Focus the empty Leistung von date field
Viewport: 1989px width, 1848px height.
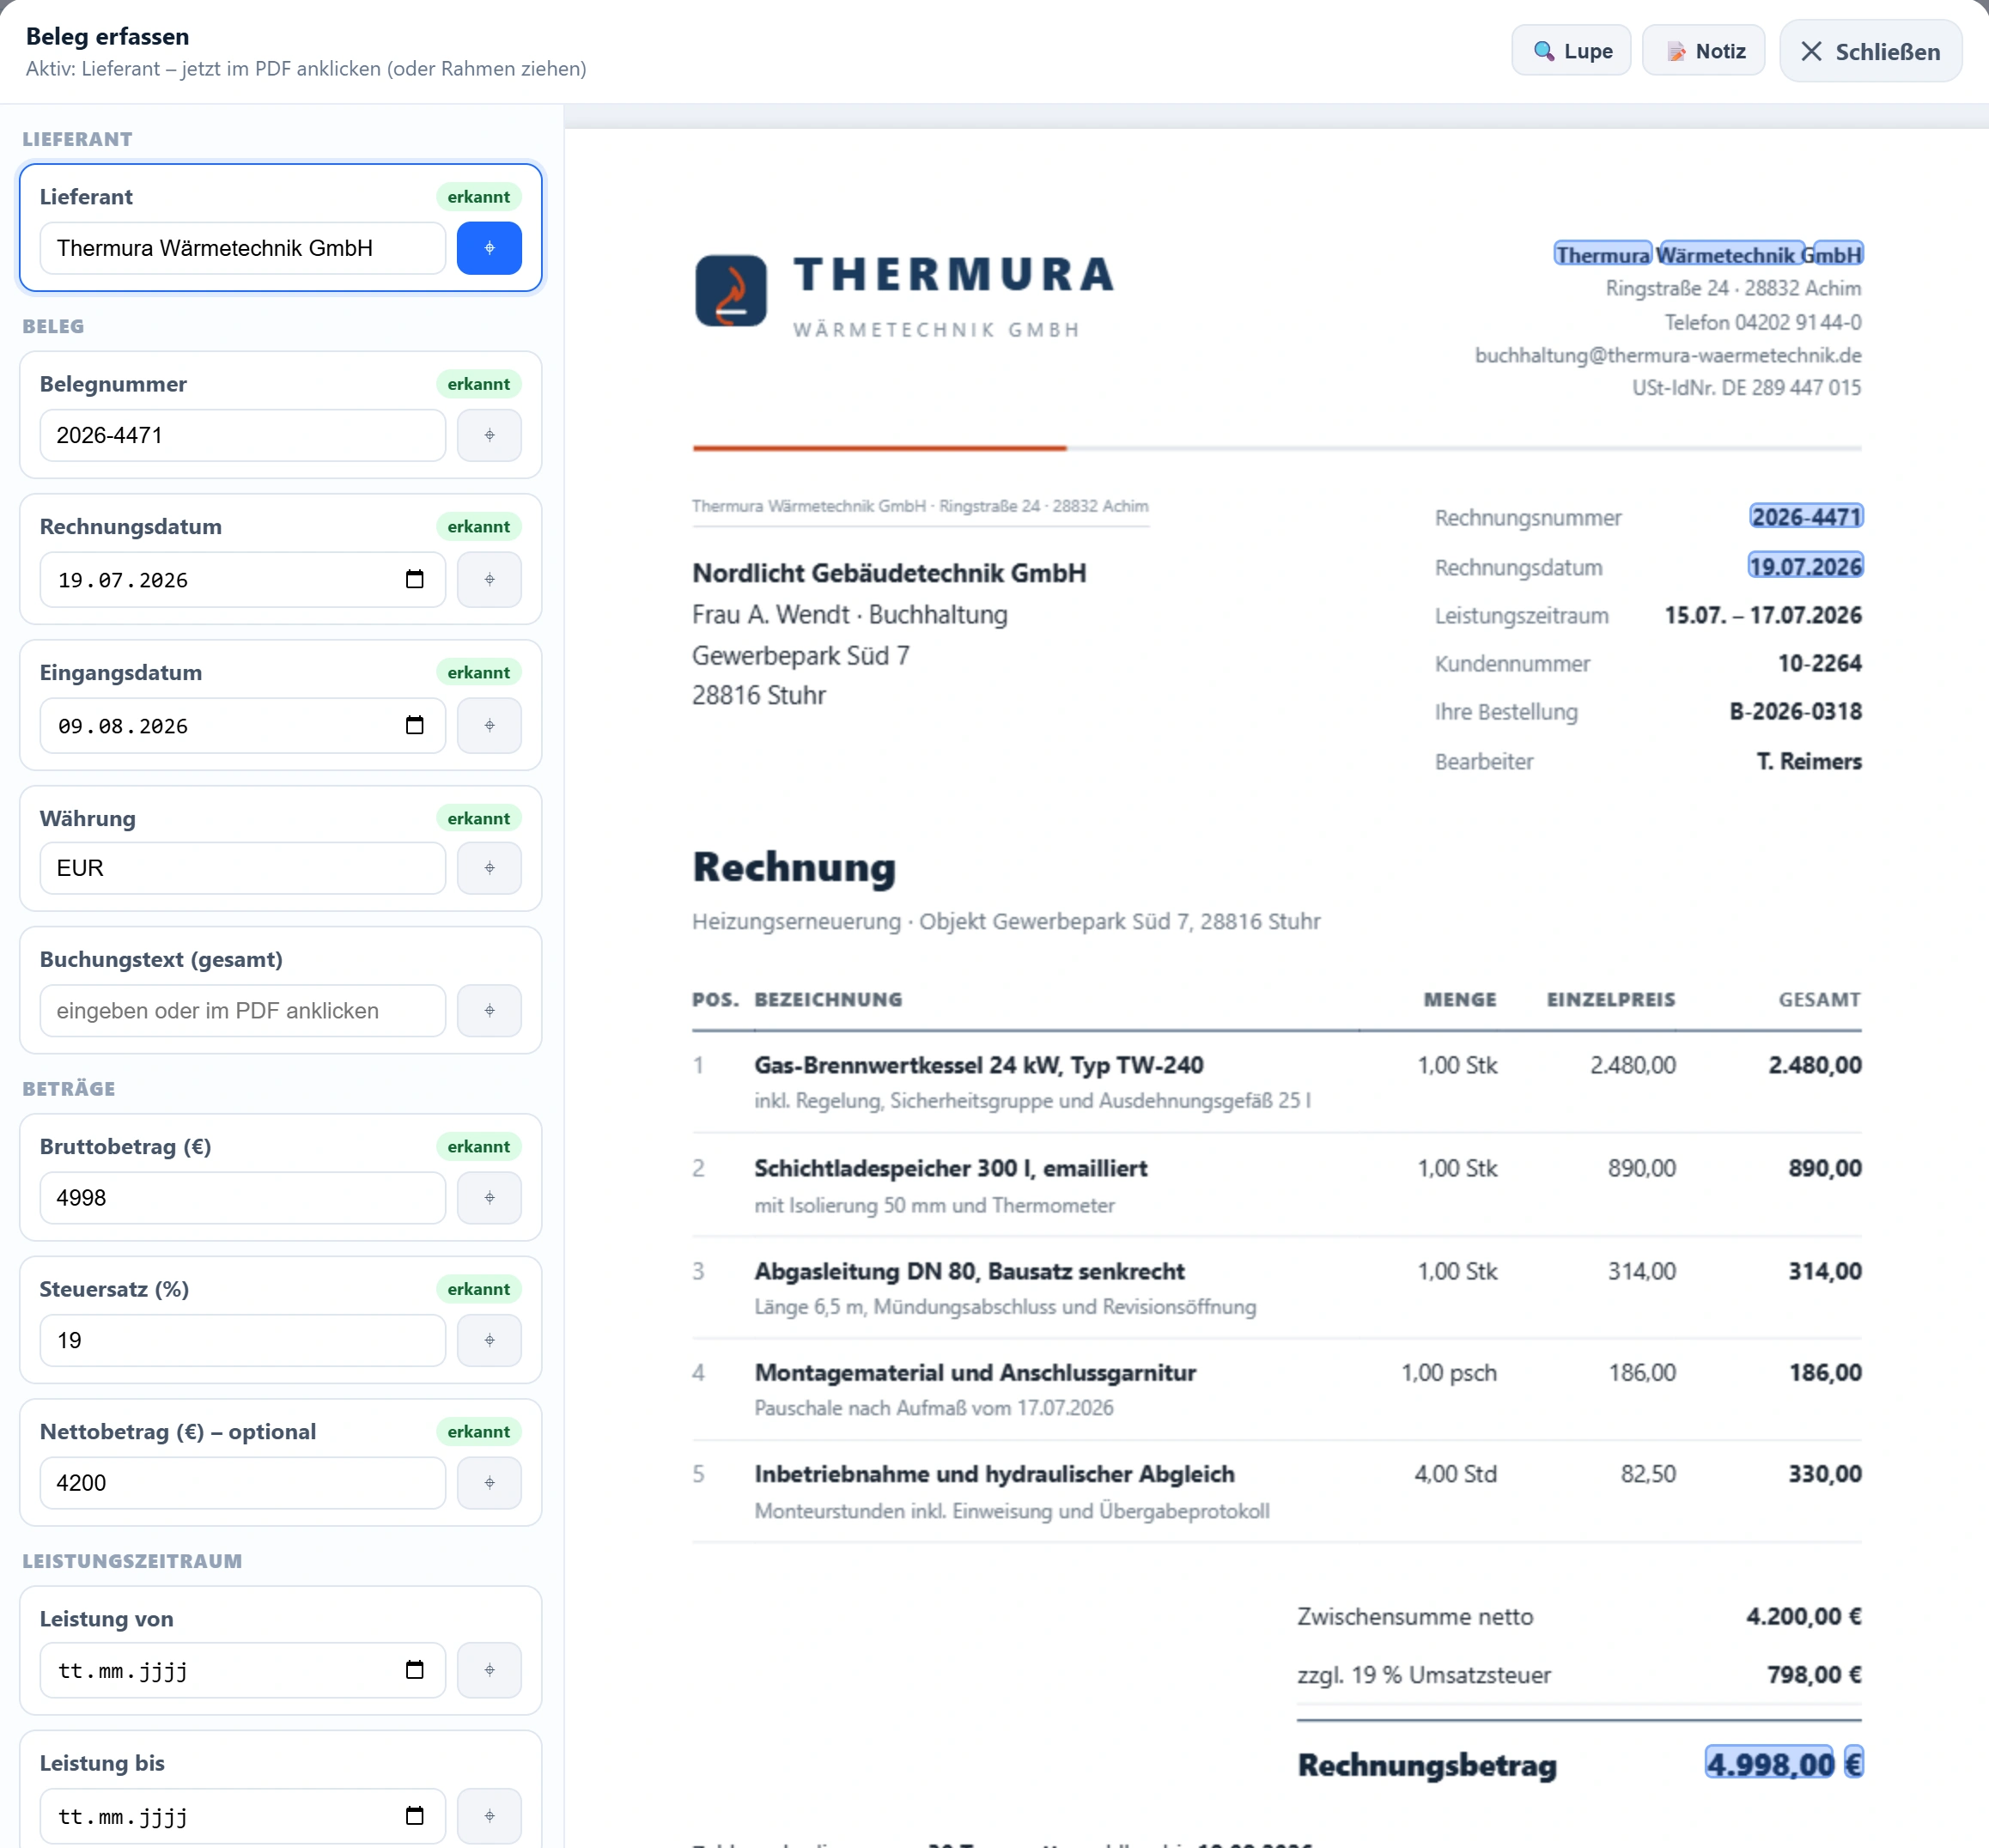coord(243,1669)
